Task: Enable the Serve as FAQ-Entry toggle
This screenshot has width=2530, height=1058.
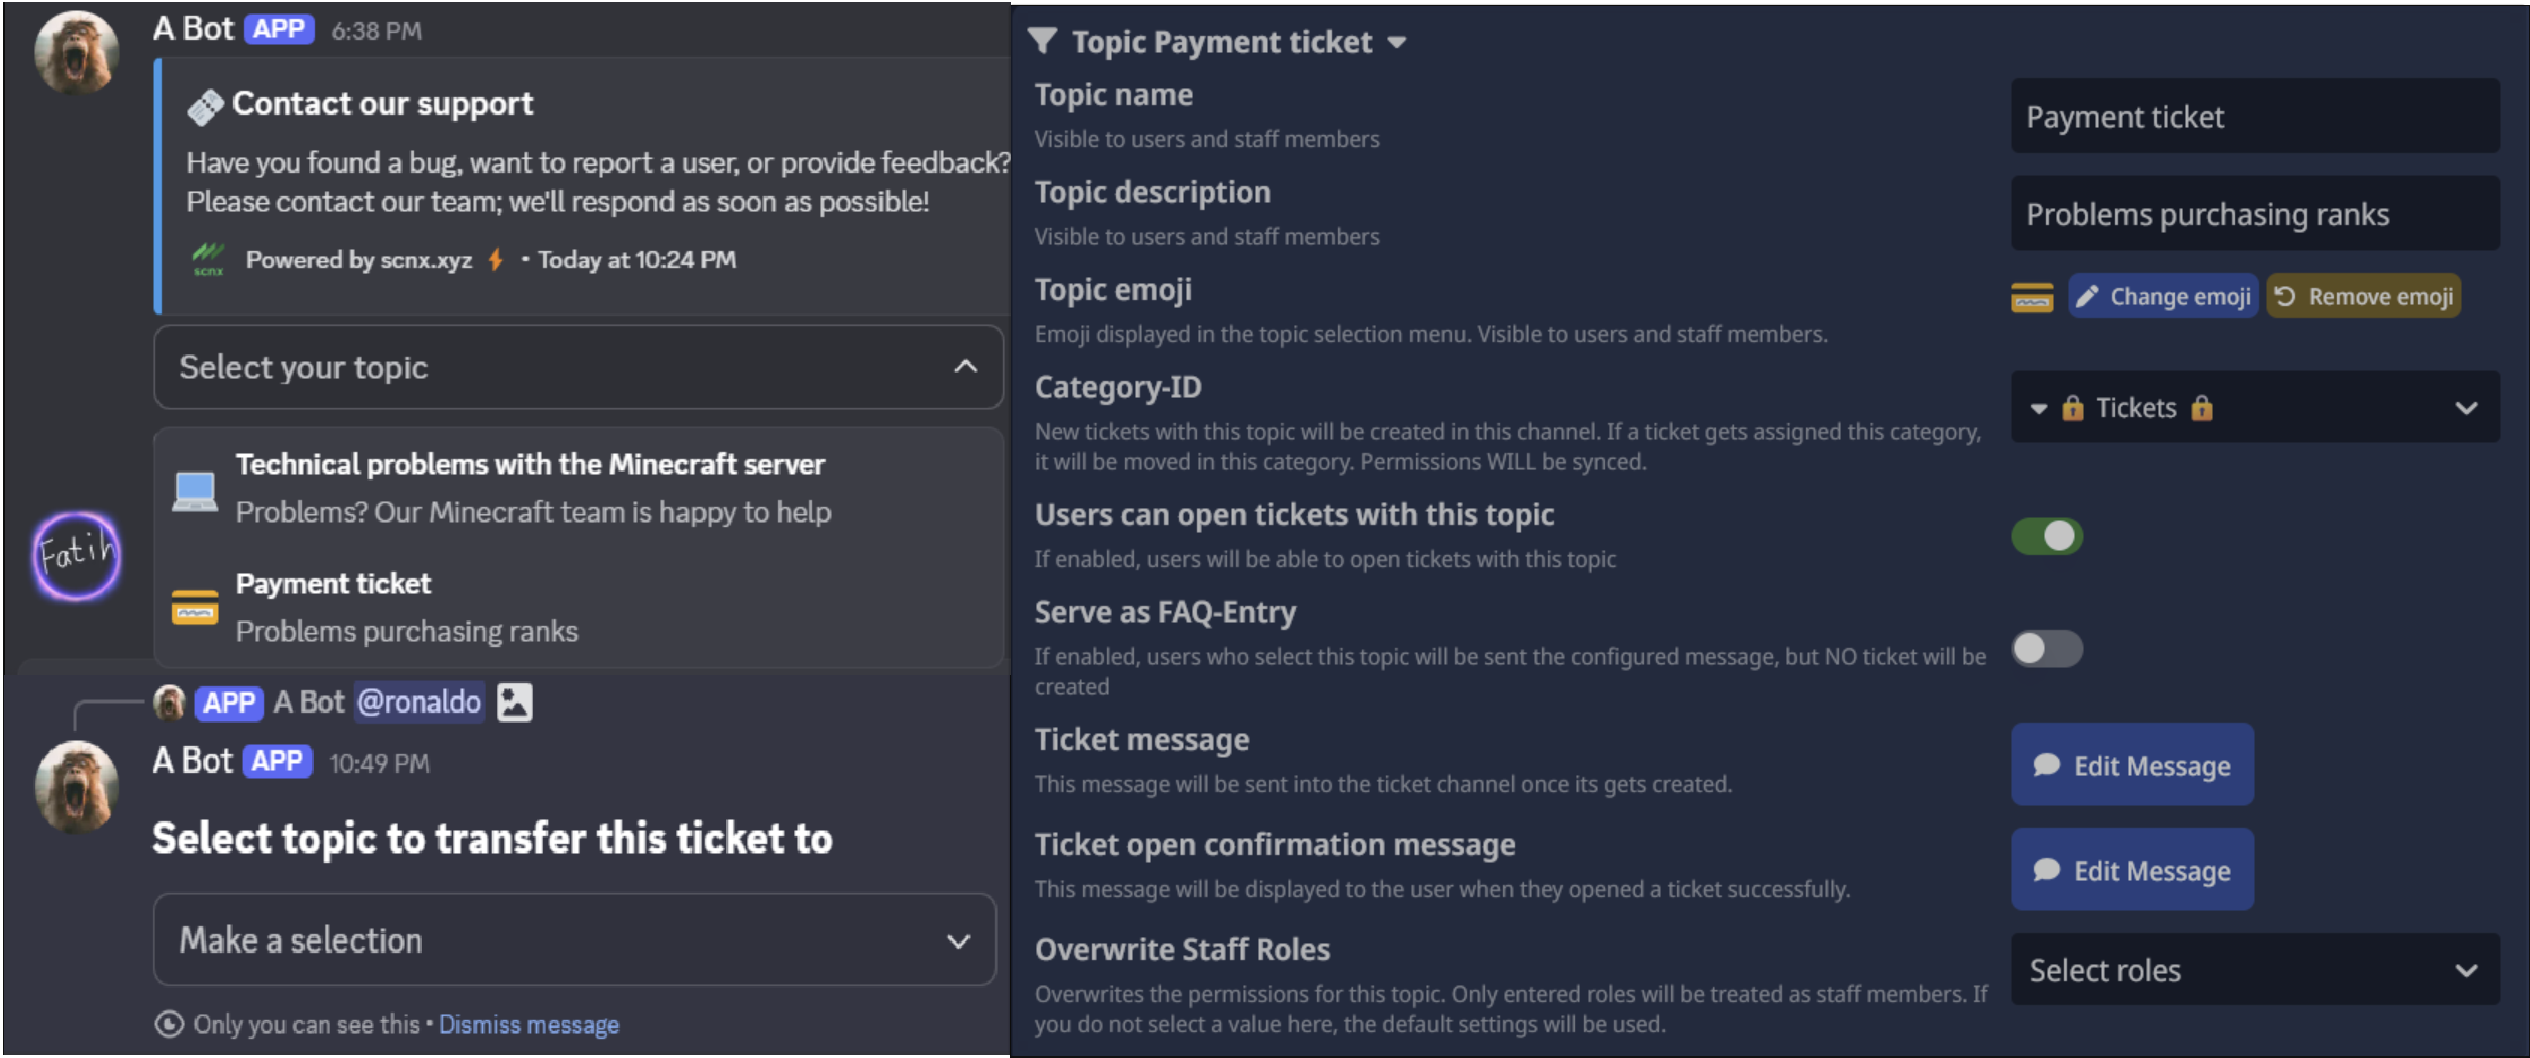Action: click(x=2045, y=649)
